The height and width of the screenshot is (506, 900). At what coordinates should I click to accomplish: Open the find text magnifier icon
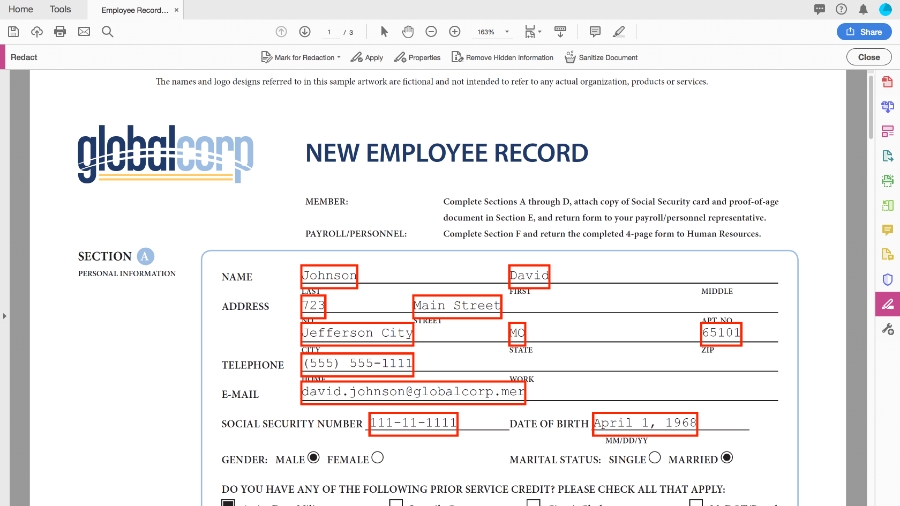[x=107, y=32]
